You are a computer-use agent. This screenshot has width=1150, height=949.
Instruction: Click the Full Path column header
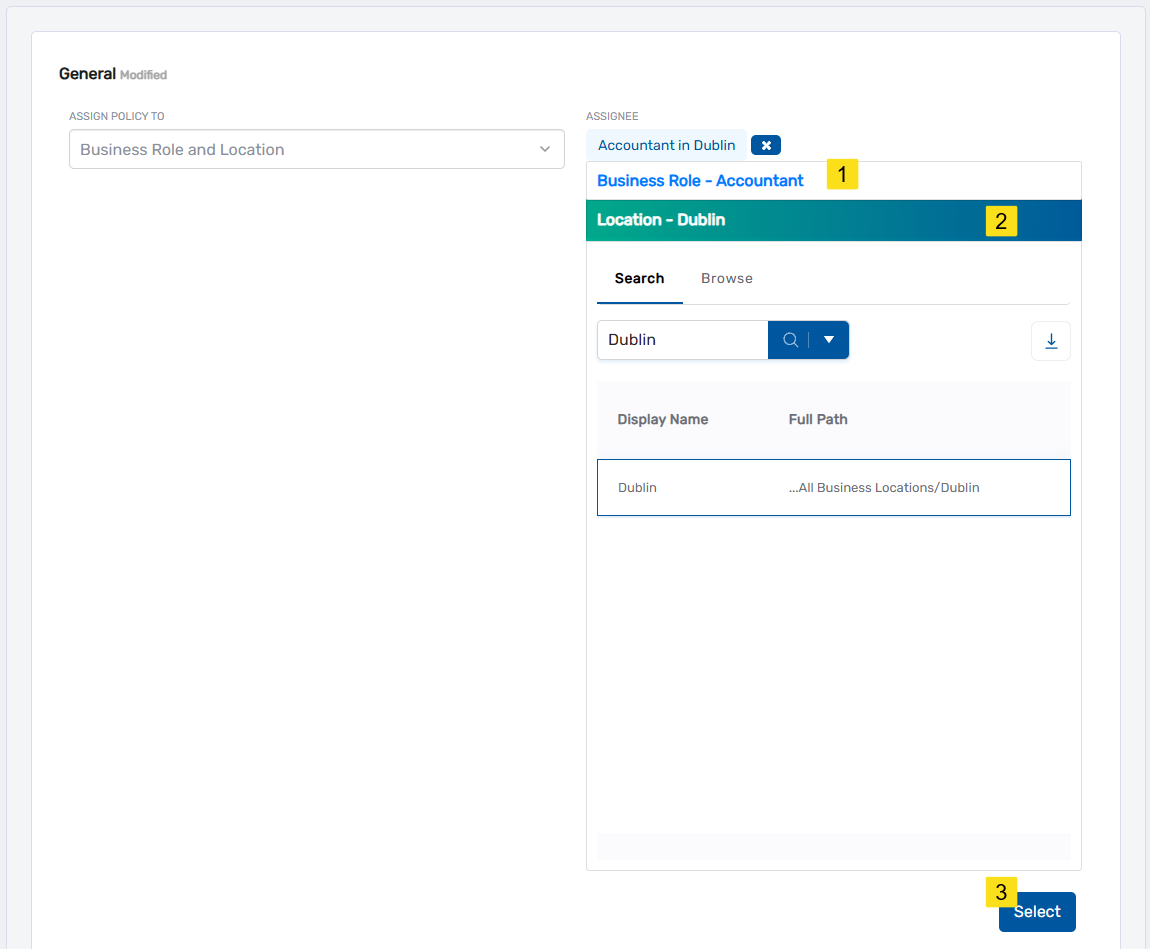coord(817,419)
